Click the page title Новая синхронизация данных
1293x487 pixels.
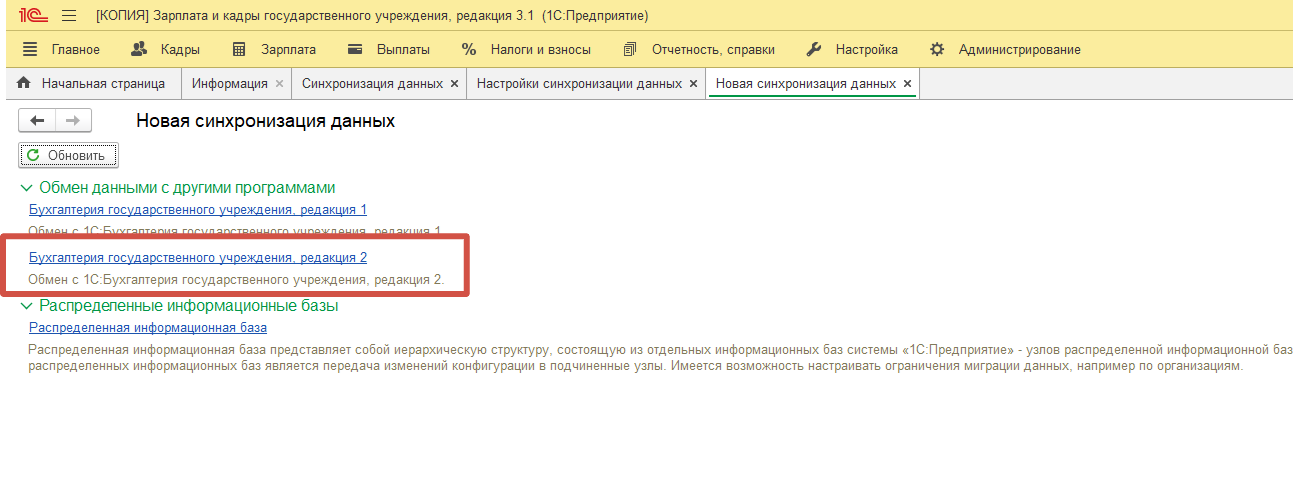coord(265,121)
